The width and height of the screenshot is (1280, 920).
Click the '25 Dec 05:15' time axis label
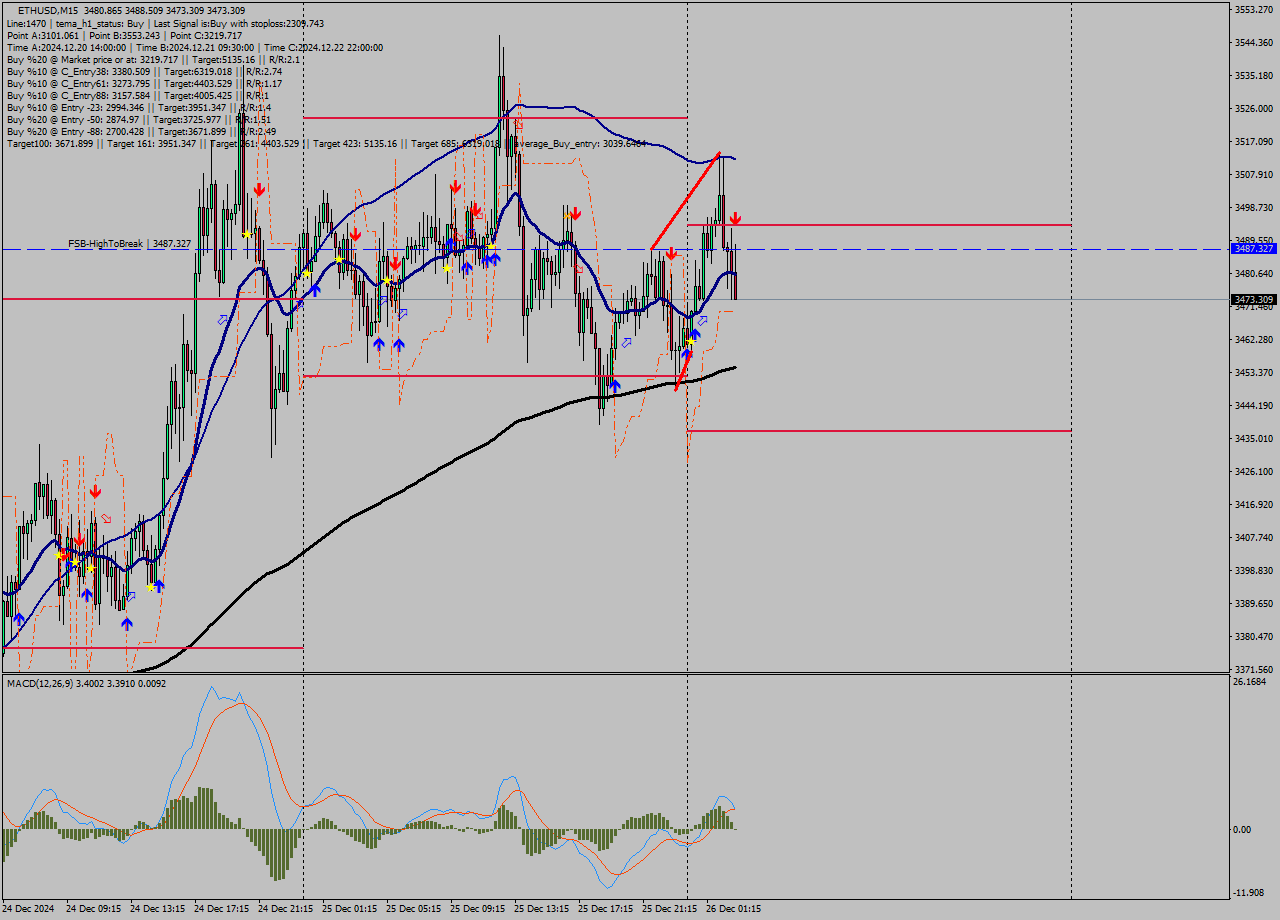pyautogui.click(x=413, y=909)
